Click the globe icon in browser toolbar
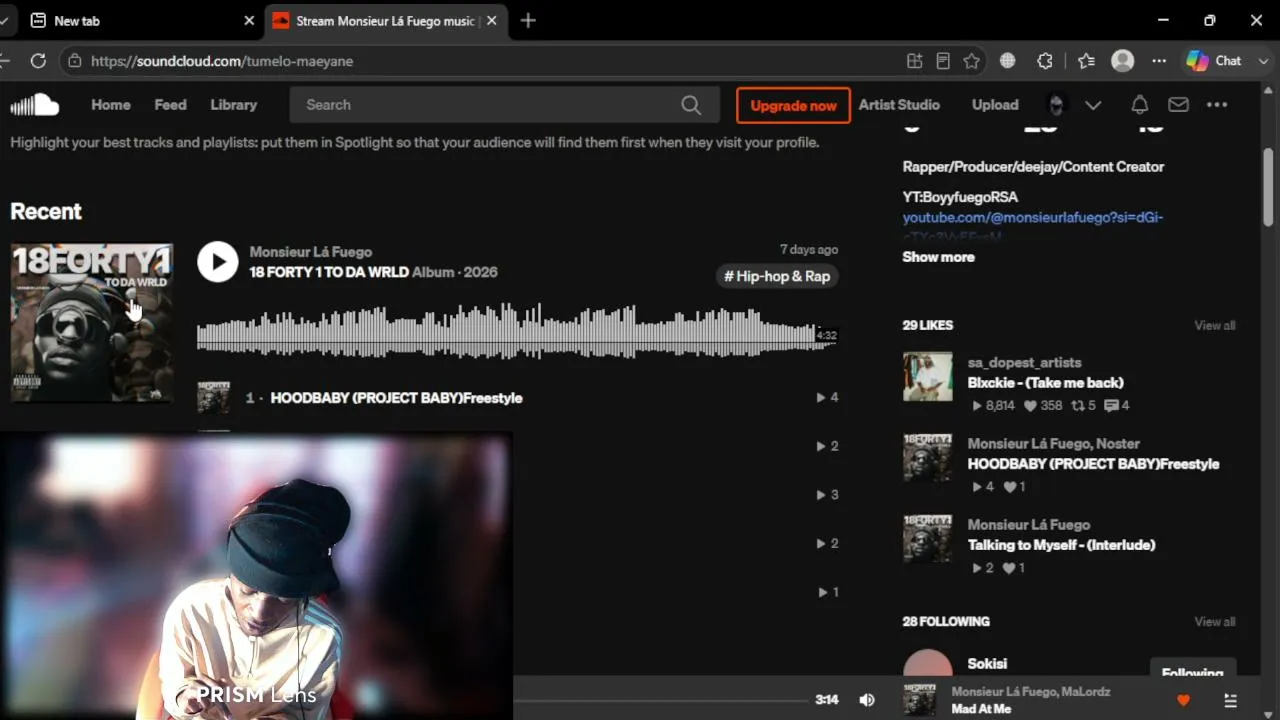Viewport: 1280px width, 720px height. pos(1008,61)
